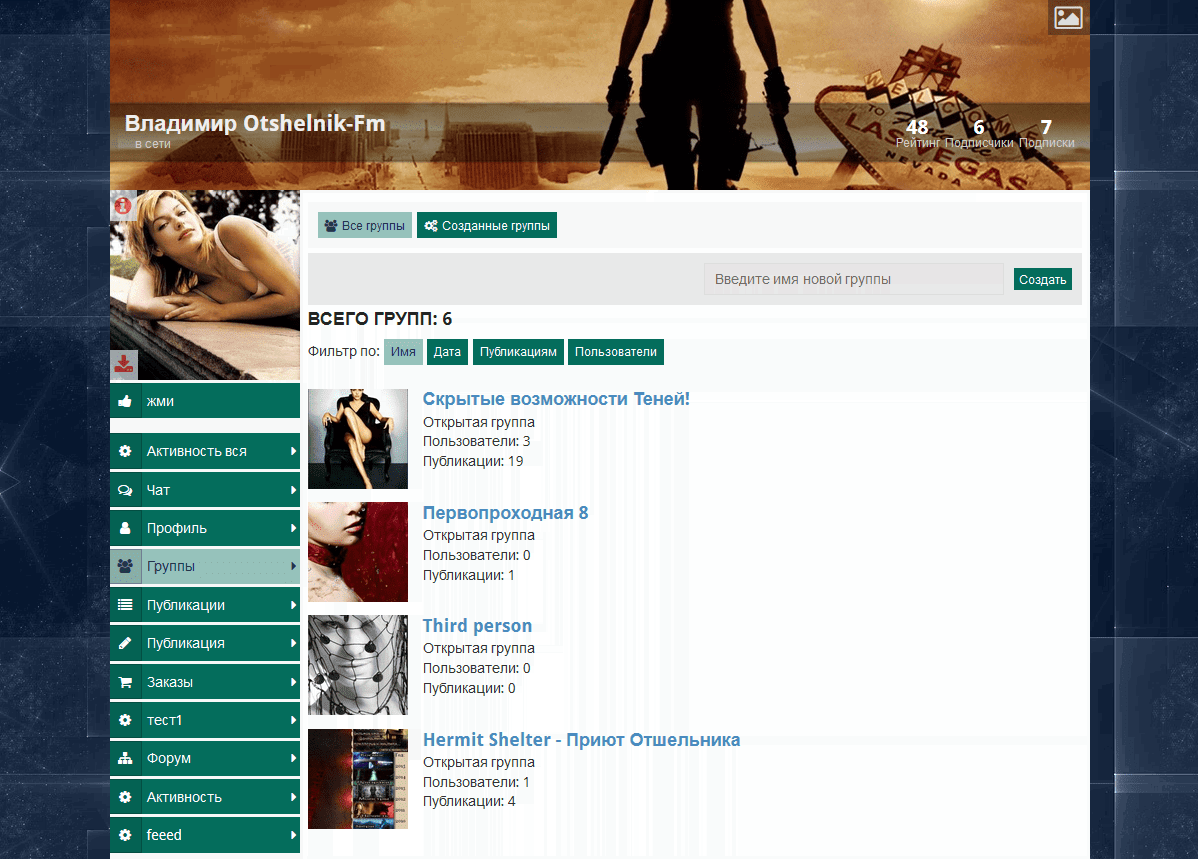
Task: Switch to Созданные группы tab
Action: (x=487, y=226)
